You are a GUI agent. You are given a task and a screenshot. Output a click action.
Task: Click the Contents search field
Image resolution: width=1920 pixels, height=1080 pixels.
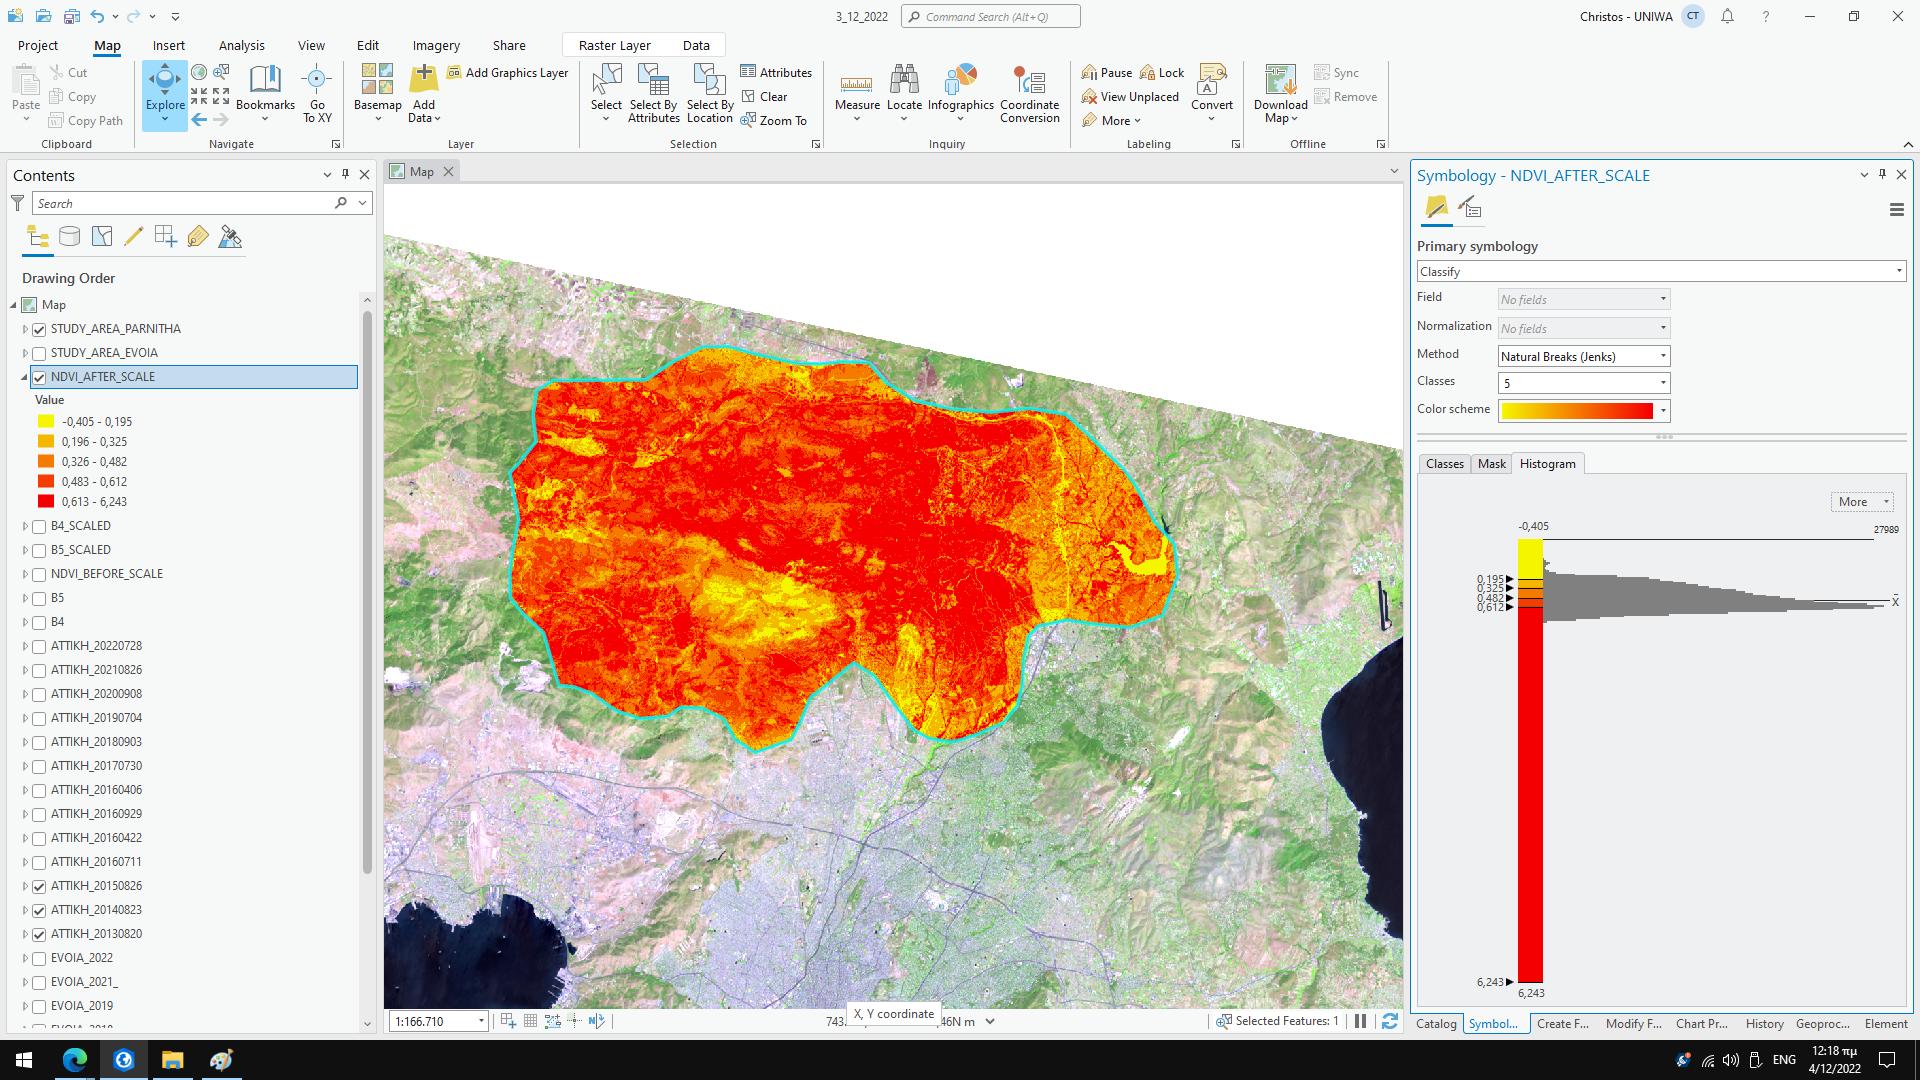point(183,203)
